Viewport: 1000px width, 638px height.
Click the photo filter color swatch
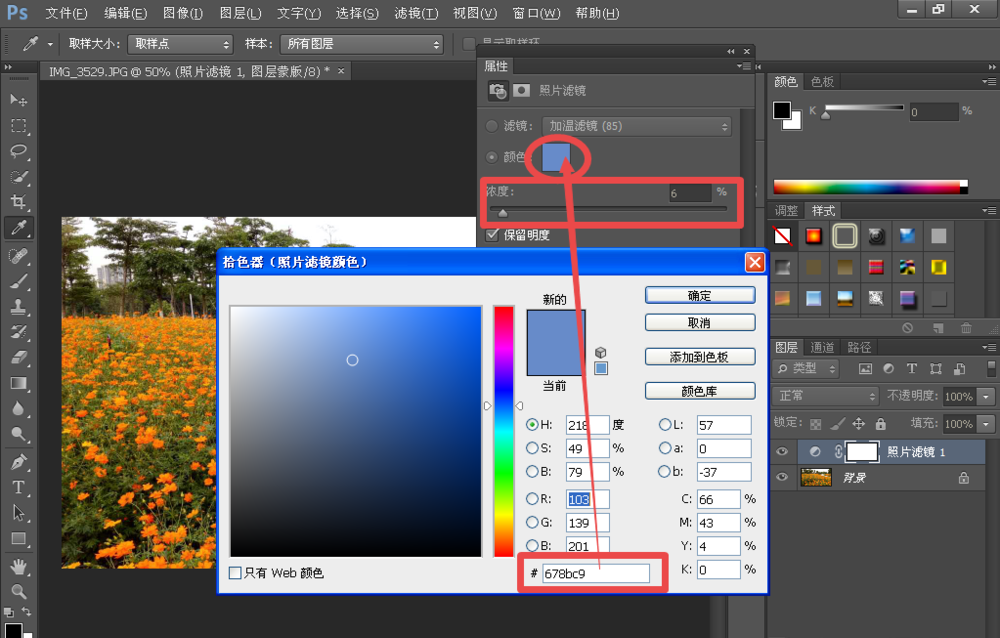pos(557,156)
